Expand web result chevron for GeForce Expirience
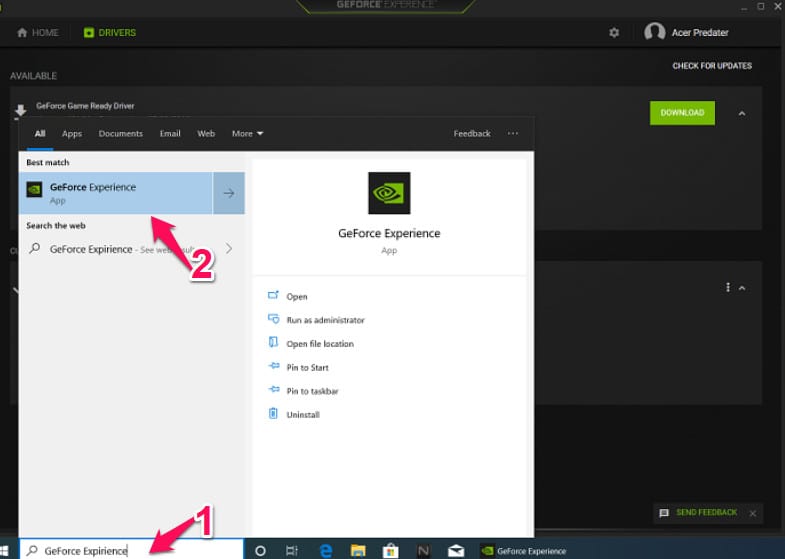The image size is (785, 559). tap(229, 249)
